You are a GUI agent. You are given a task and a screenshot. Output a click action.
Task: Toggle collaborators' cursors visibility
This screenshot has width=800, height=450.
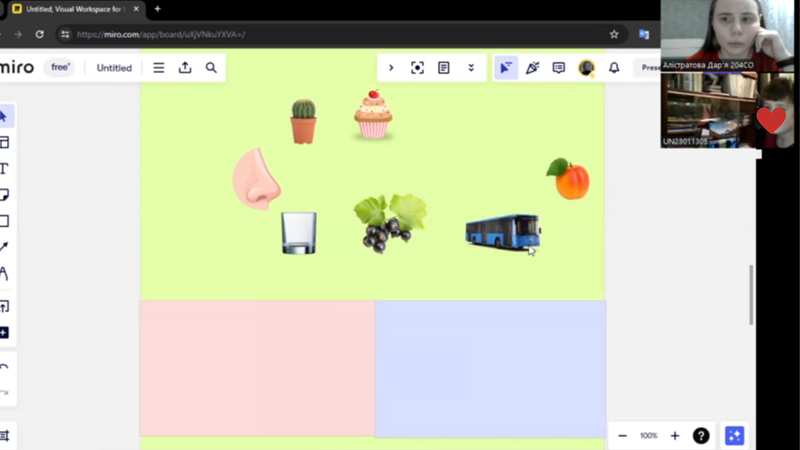click(x=506, y=68)
